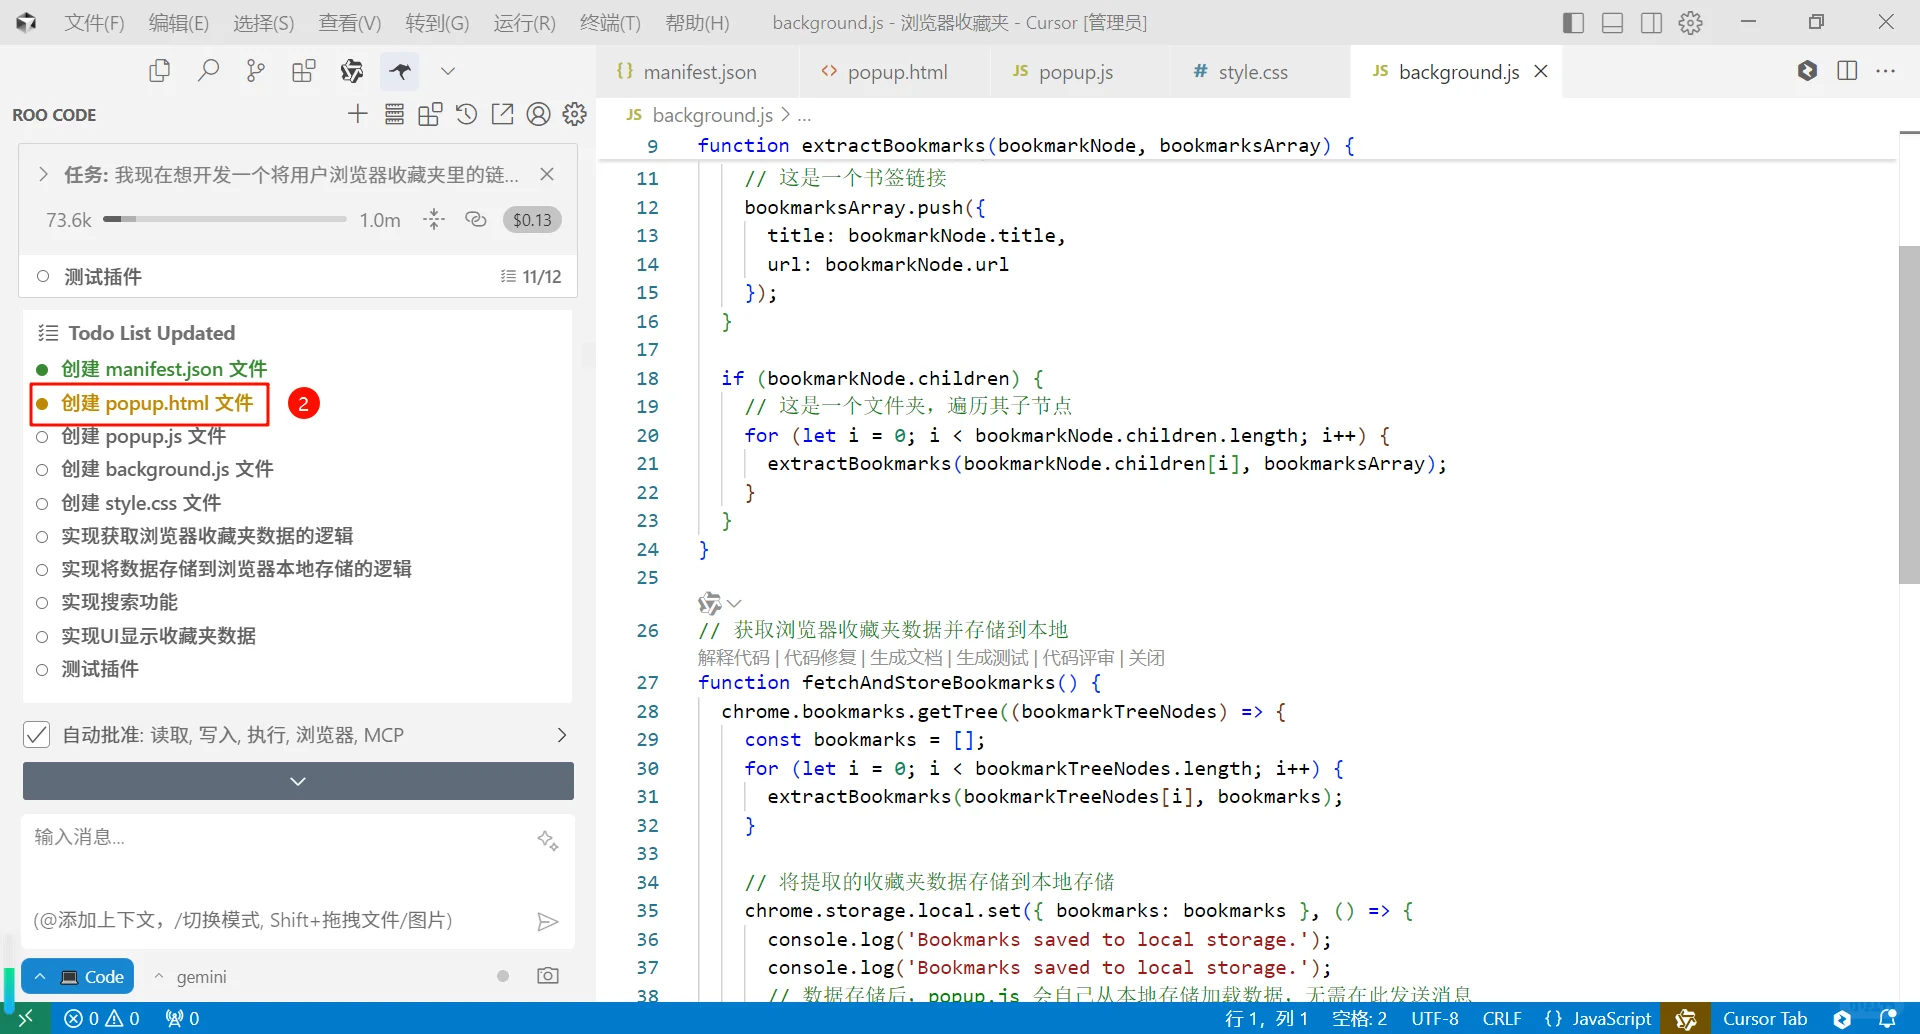Click the scroll-to-bottom chevron bar
1920x1034 pixels.
point(298,781)
